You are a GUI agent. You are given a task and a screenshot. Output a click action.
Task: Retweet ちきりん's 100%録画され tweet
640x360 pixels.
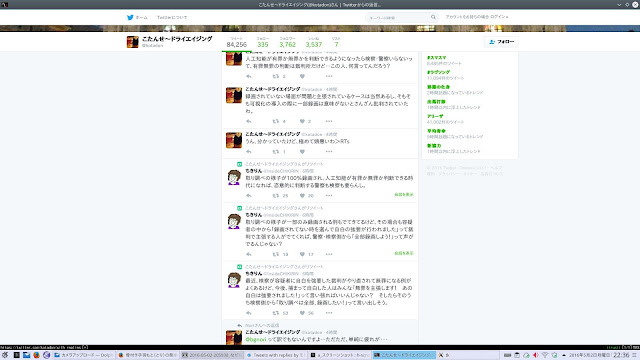click(x=276, y=196)
